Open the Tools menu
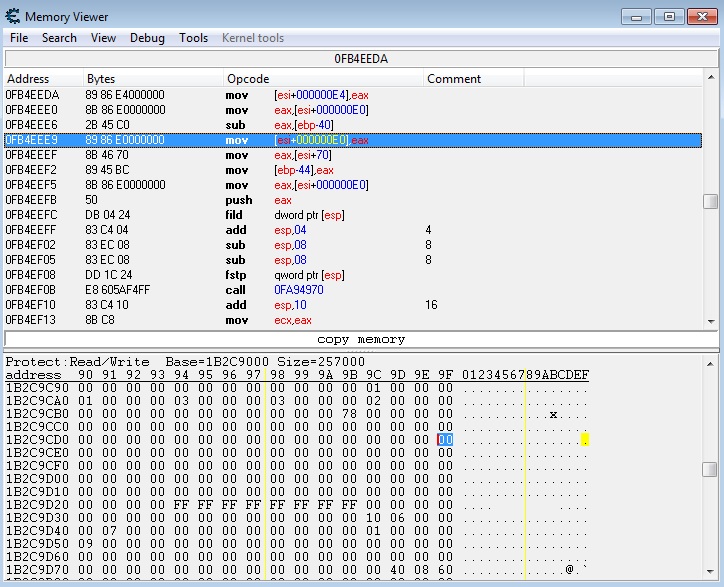 click(193, 38)
